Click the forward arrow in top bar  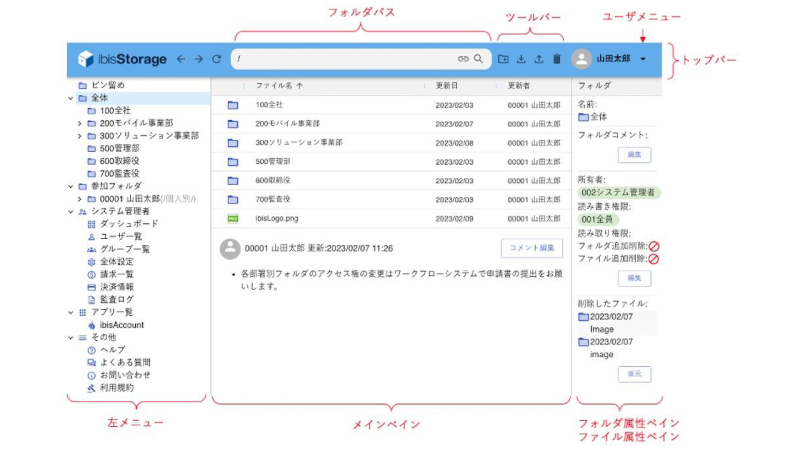pyautogui.click(x=198, y=59)
